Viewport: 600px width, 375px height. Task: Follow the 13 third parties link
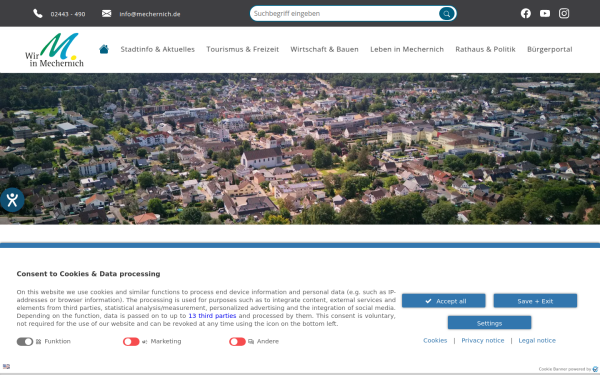212,316
